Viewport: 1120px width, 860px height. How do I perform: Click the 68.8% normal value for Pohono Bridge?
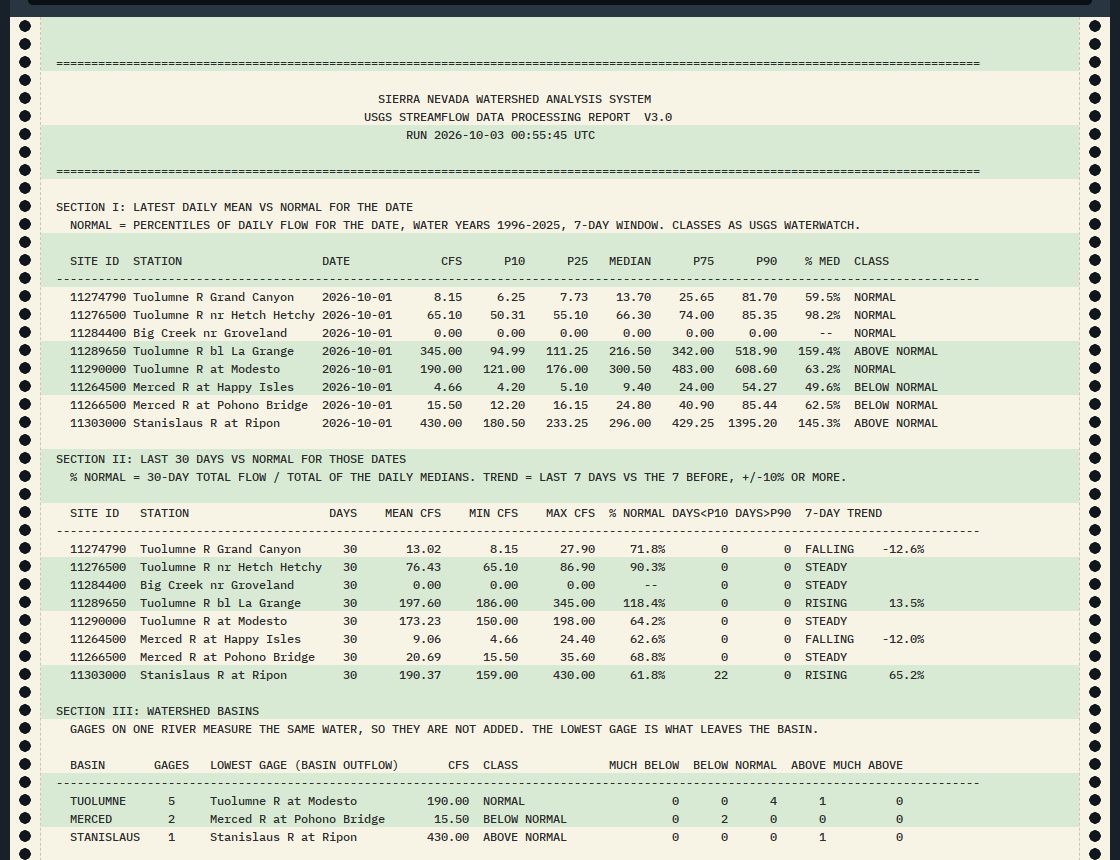(648, 657)
